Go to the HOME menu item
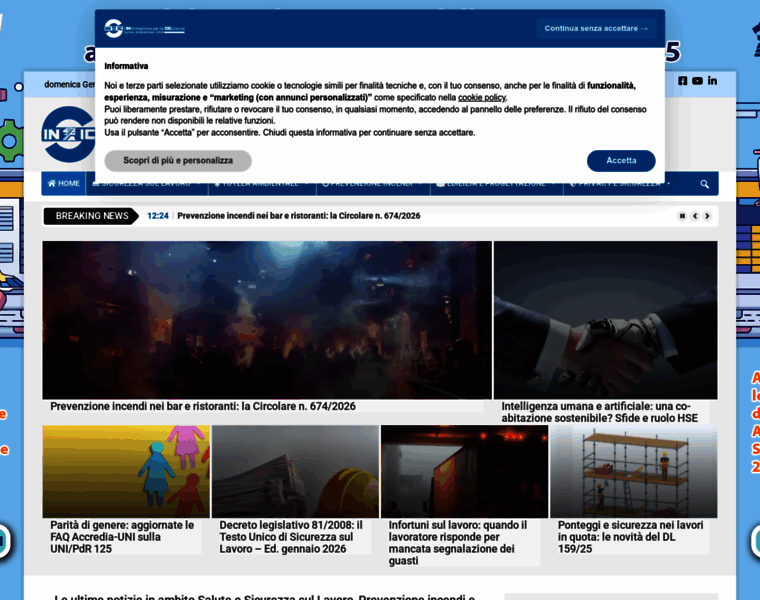 pos(63,184)
